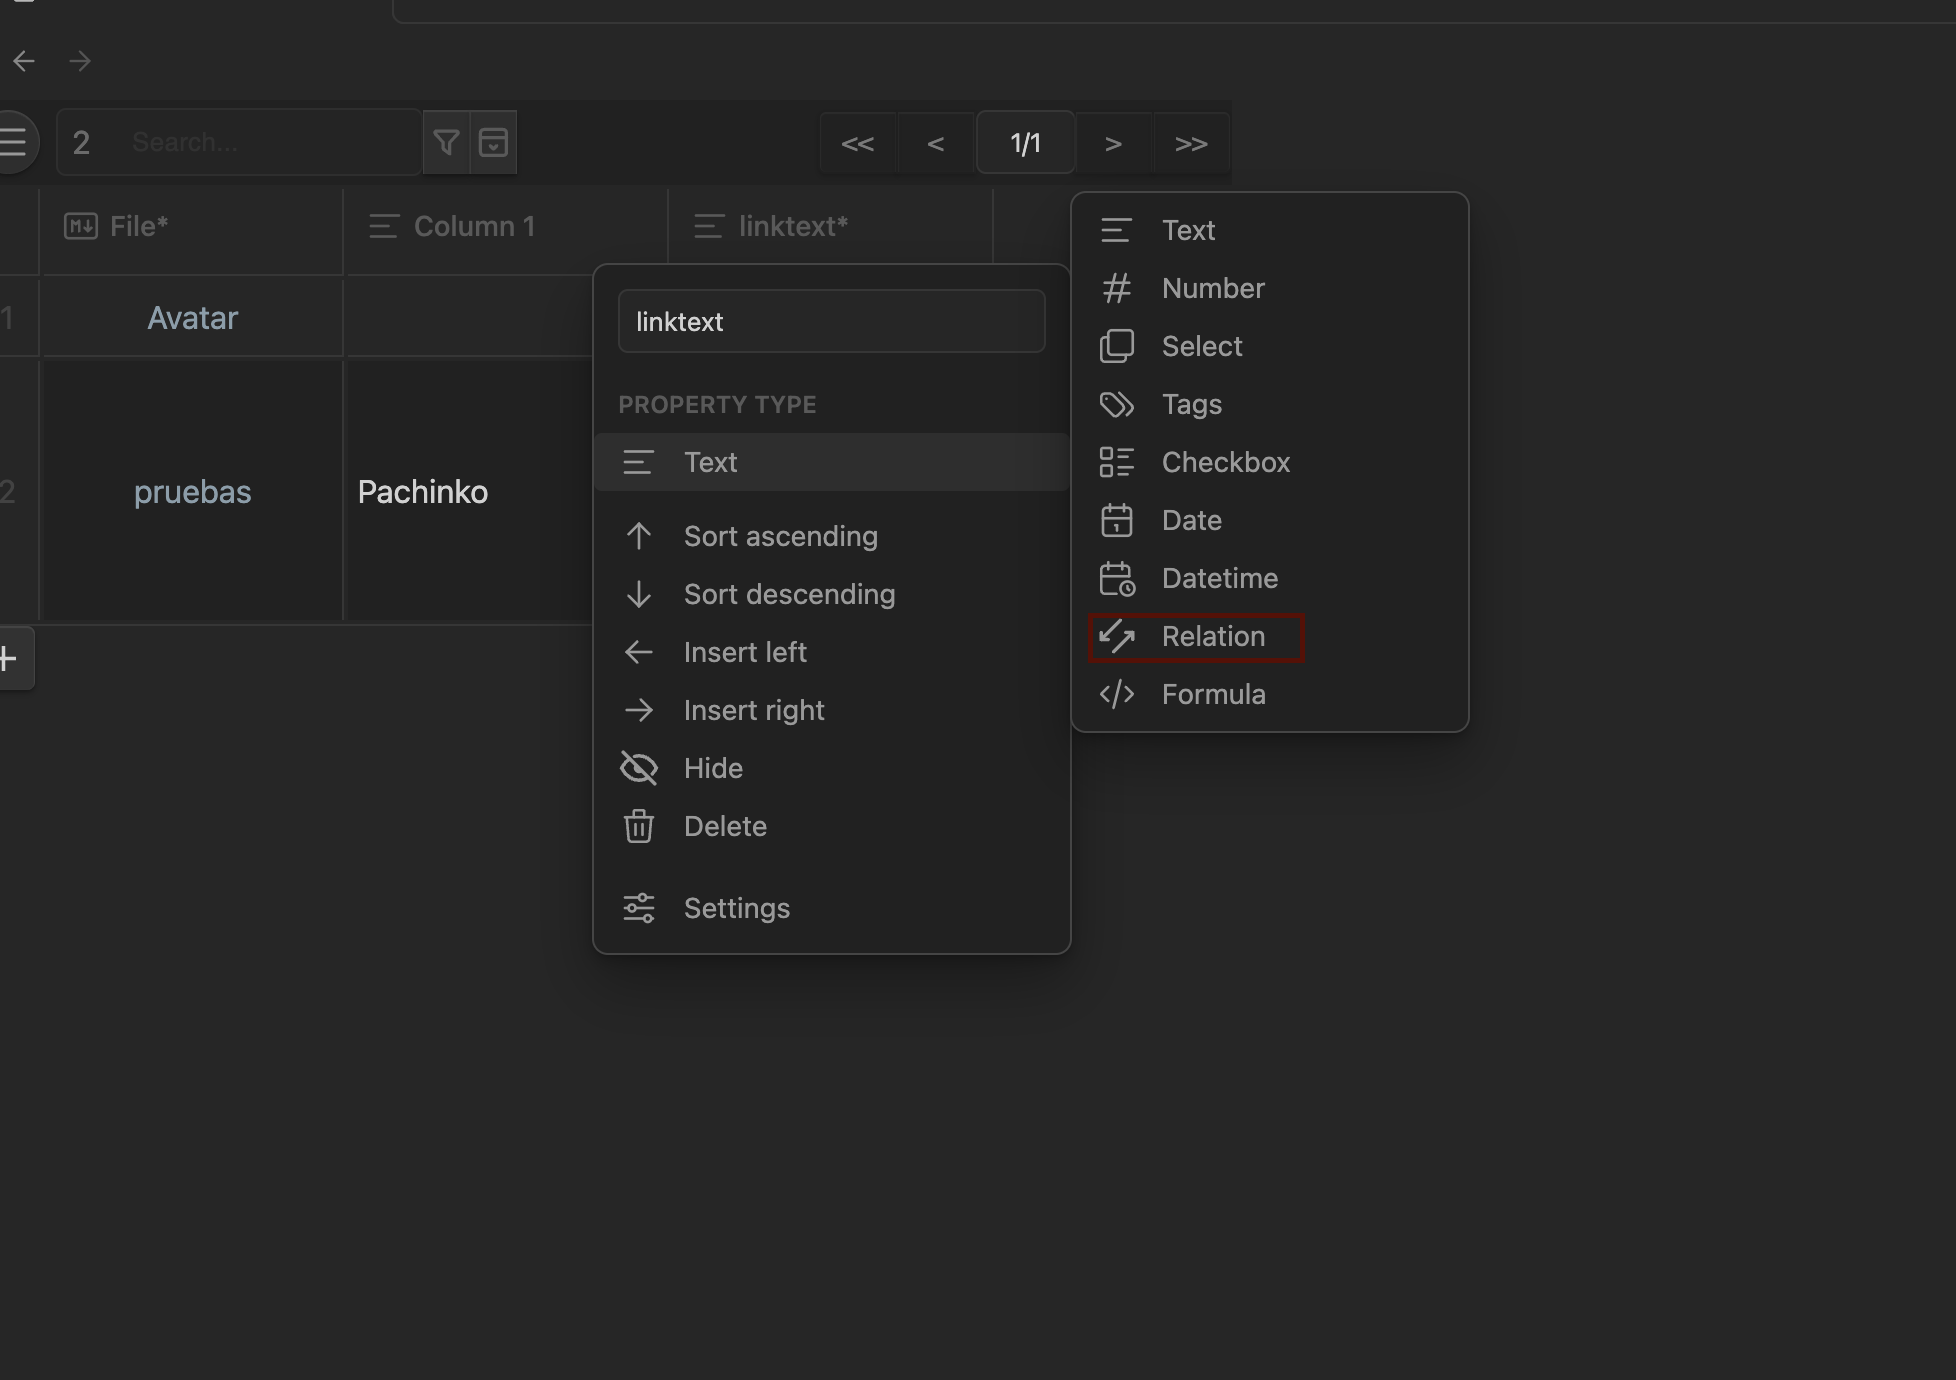Click the markdown icon on the File column

point(81,226)
